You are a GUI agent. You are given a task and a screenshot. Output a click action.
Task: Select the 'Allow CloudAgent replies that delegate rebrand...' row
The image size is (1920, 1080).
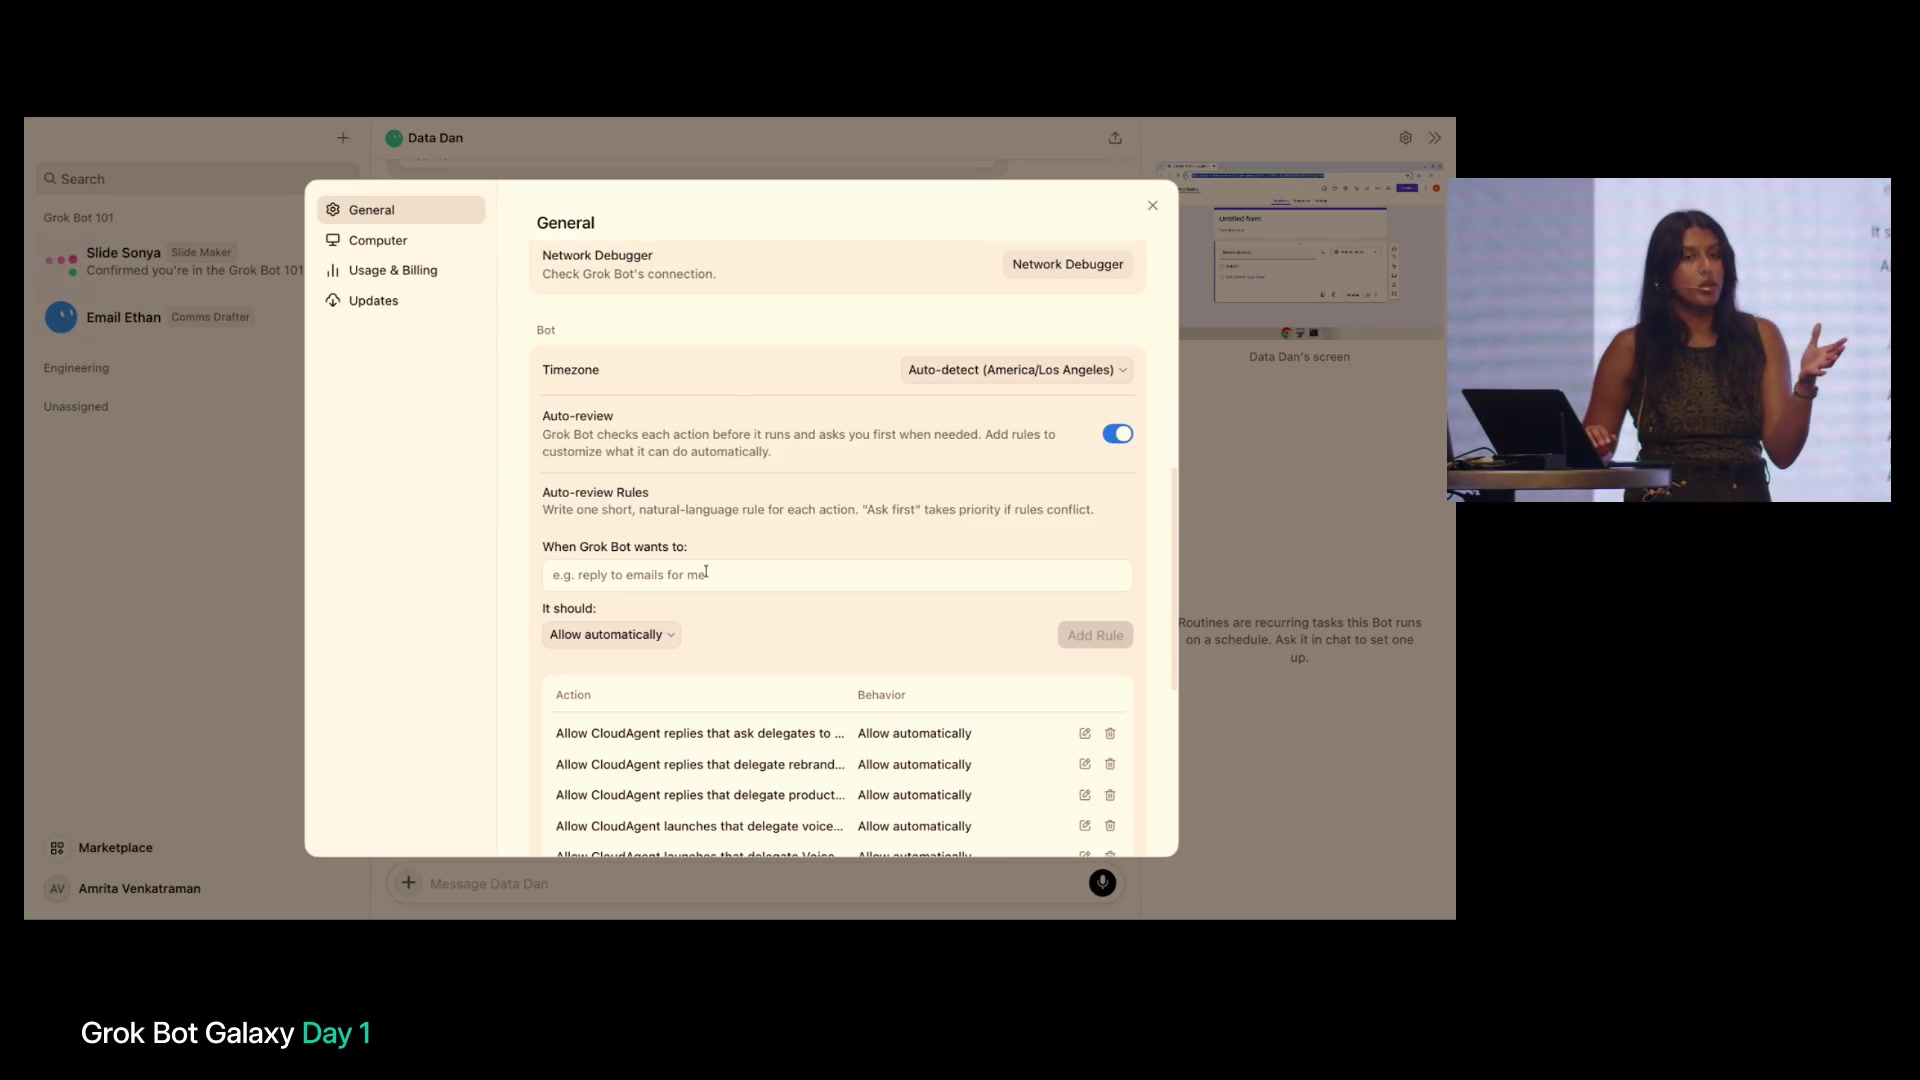tap(837, 764)
